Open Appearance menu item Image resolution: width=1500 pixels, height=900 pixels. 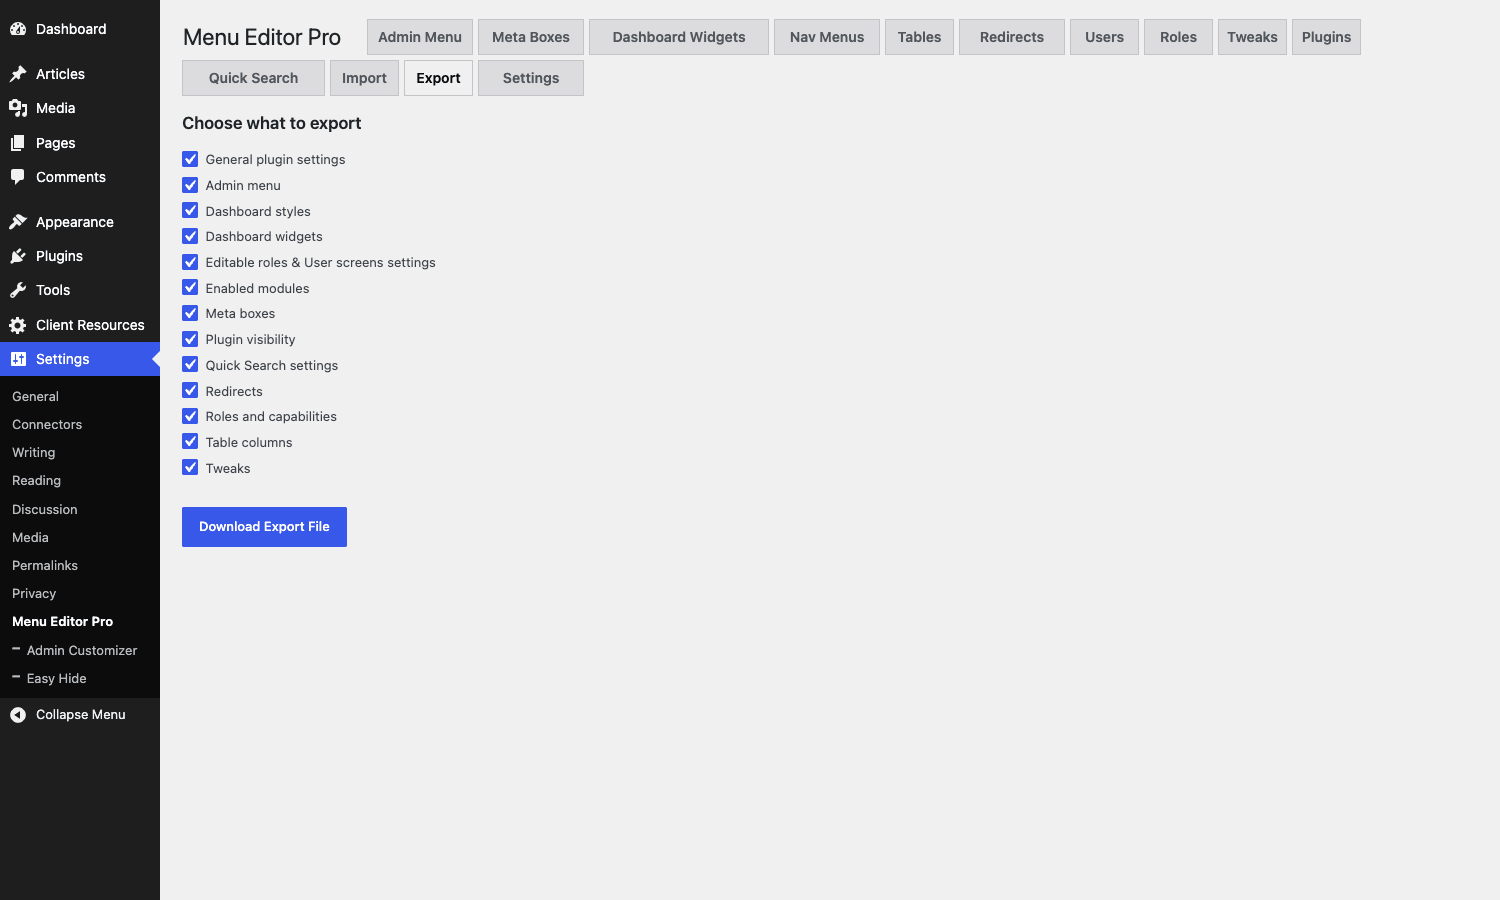[80, 222]
